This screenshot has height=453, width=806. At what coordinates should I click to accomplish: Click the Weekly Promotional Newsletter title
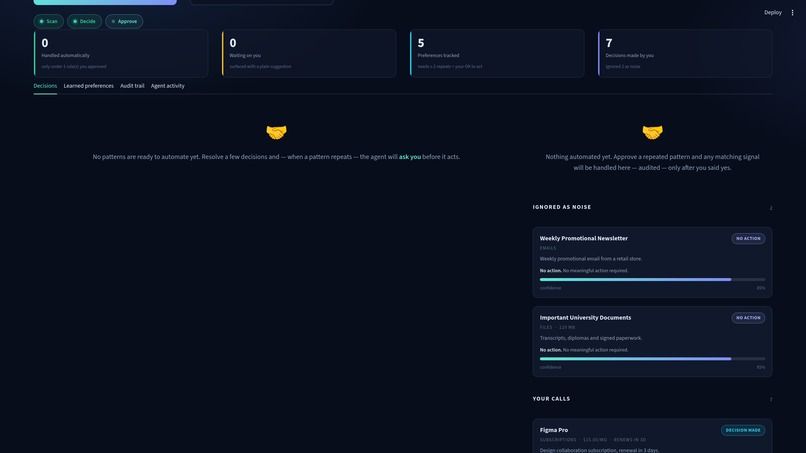[x=583, y=239]
